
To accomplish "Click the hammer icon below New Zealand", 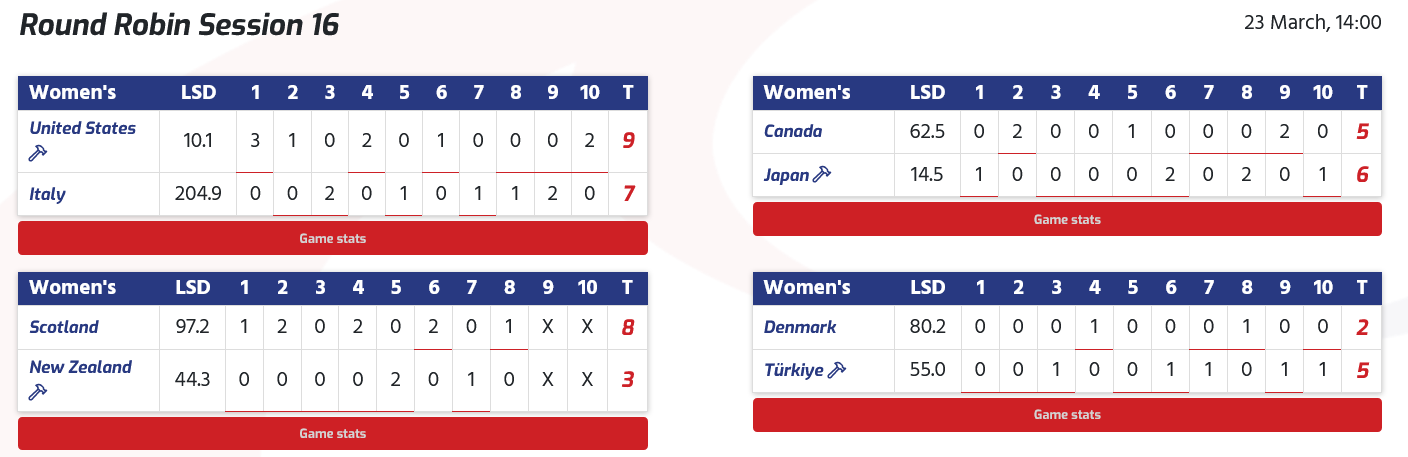I will point(38,391).
